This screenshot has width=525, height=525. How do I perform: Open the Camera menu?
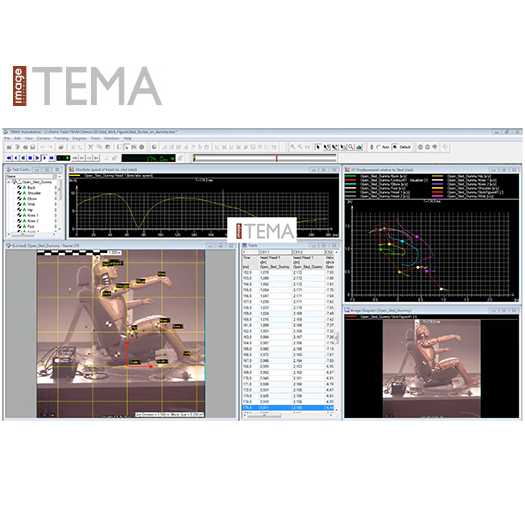(x=43, y=138)
